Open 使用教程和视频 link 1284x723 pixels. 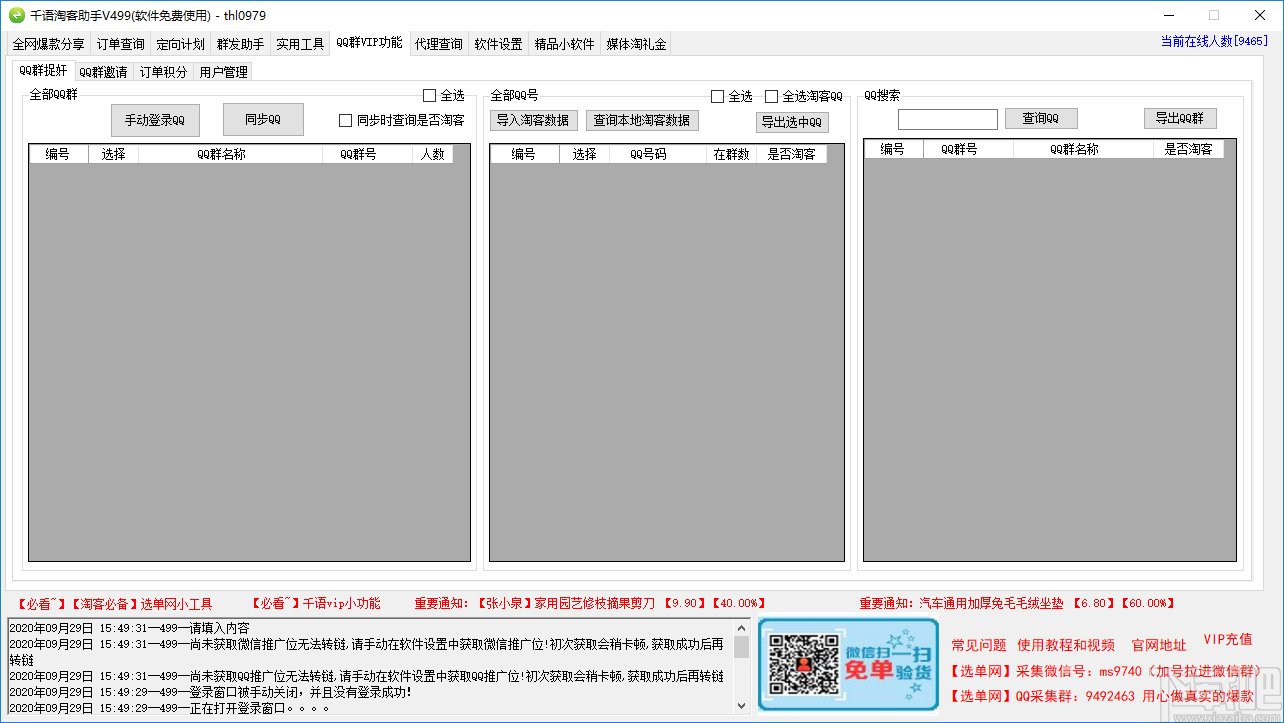tap(1066, 645)
